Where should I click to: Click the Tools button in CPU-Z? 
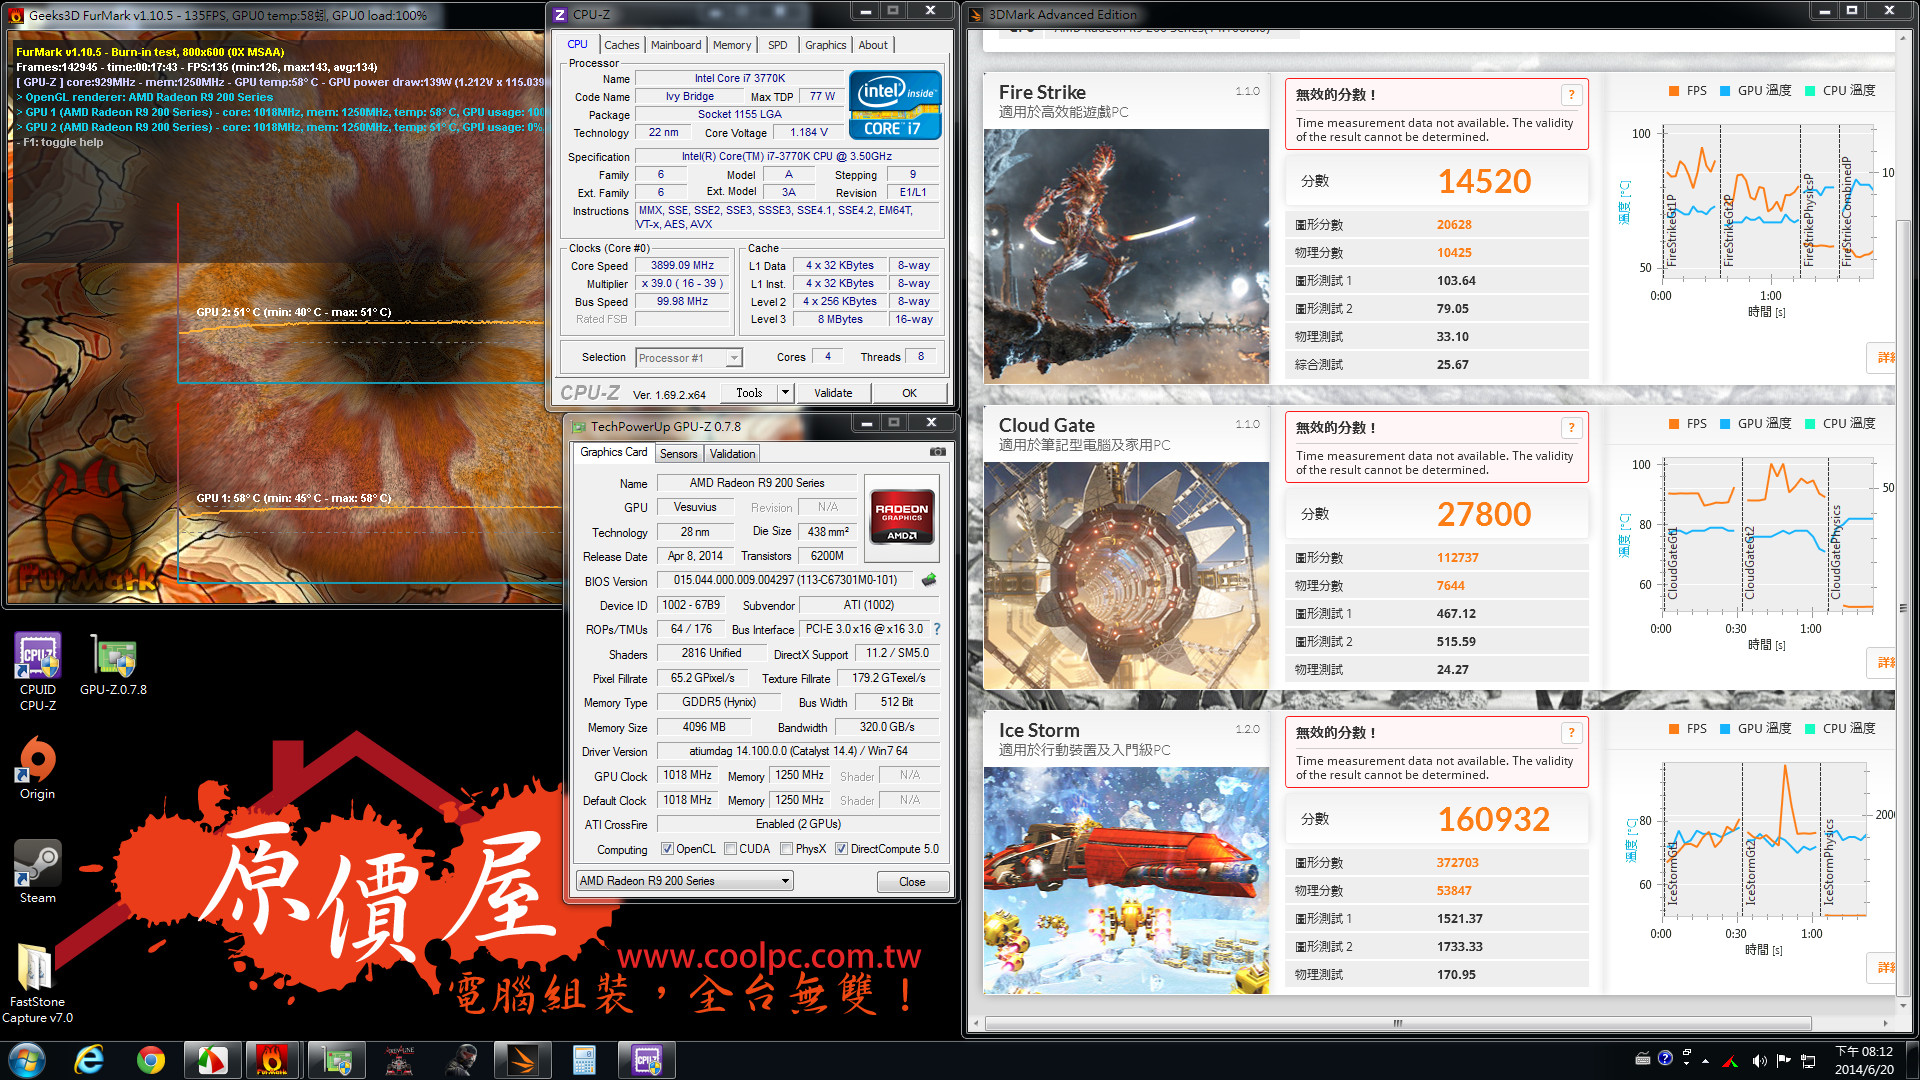749,393
